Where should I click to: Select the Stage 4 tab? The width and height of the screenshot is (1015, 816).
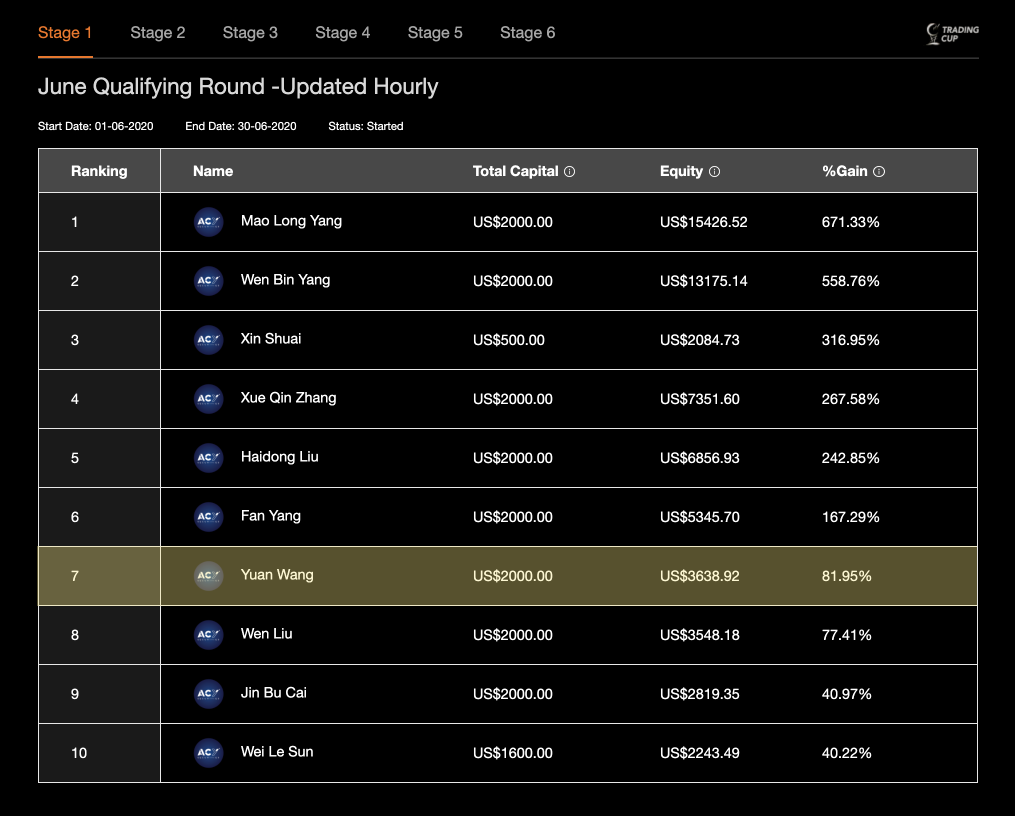click(x=343, y=33)
